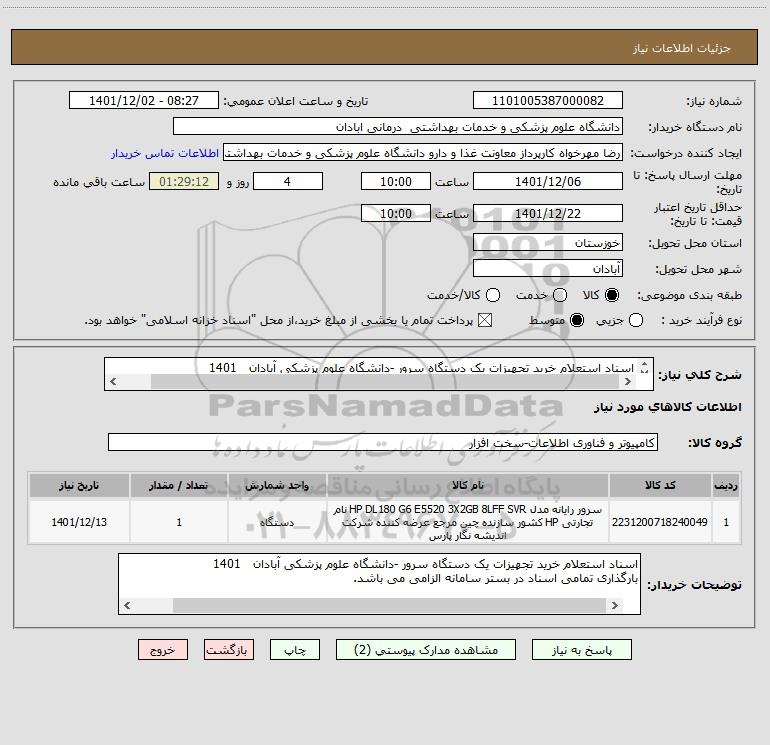The image size is (770, 745).
Task: Click the جزئیات اطلاعات نیاز header title
Action: coord(682,48)
